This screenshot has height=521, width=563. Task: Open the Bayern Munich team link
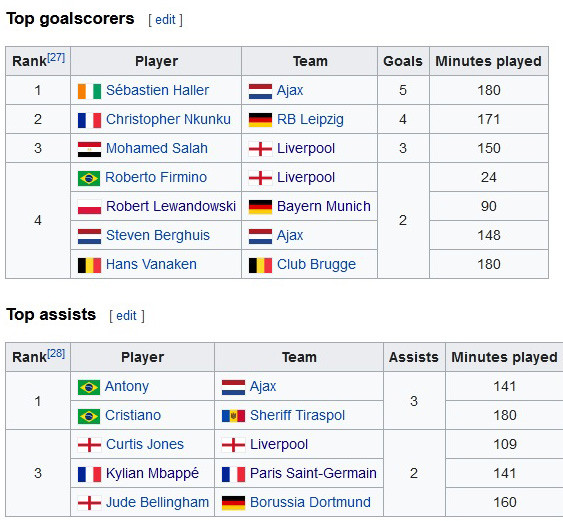click(324, 206)
